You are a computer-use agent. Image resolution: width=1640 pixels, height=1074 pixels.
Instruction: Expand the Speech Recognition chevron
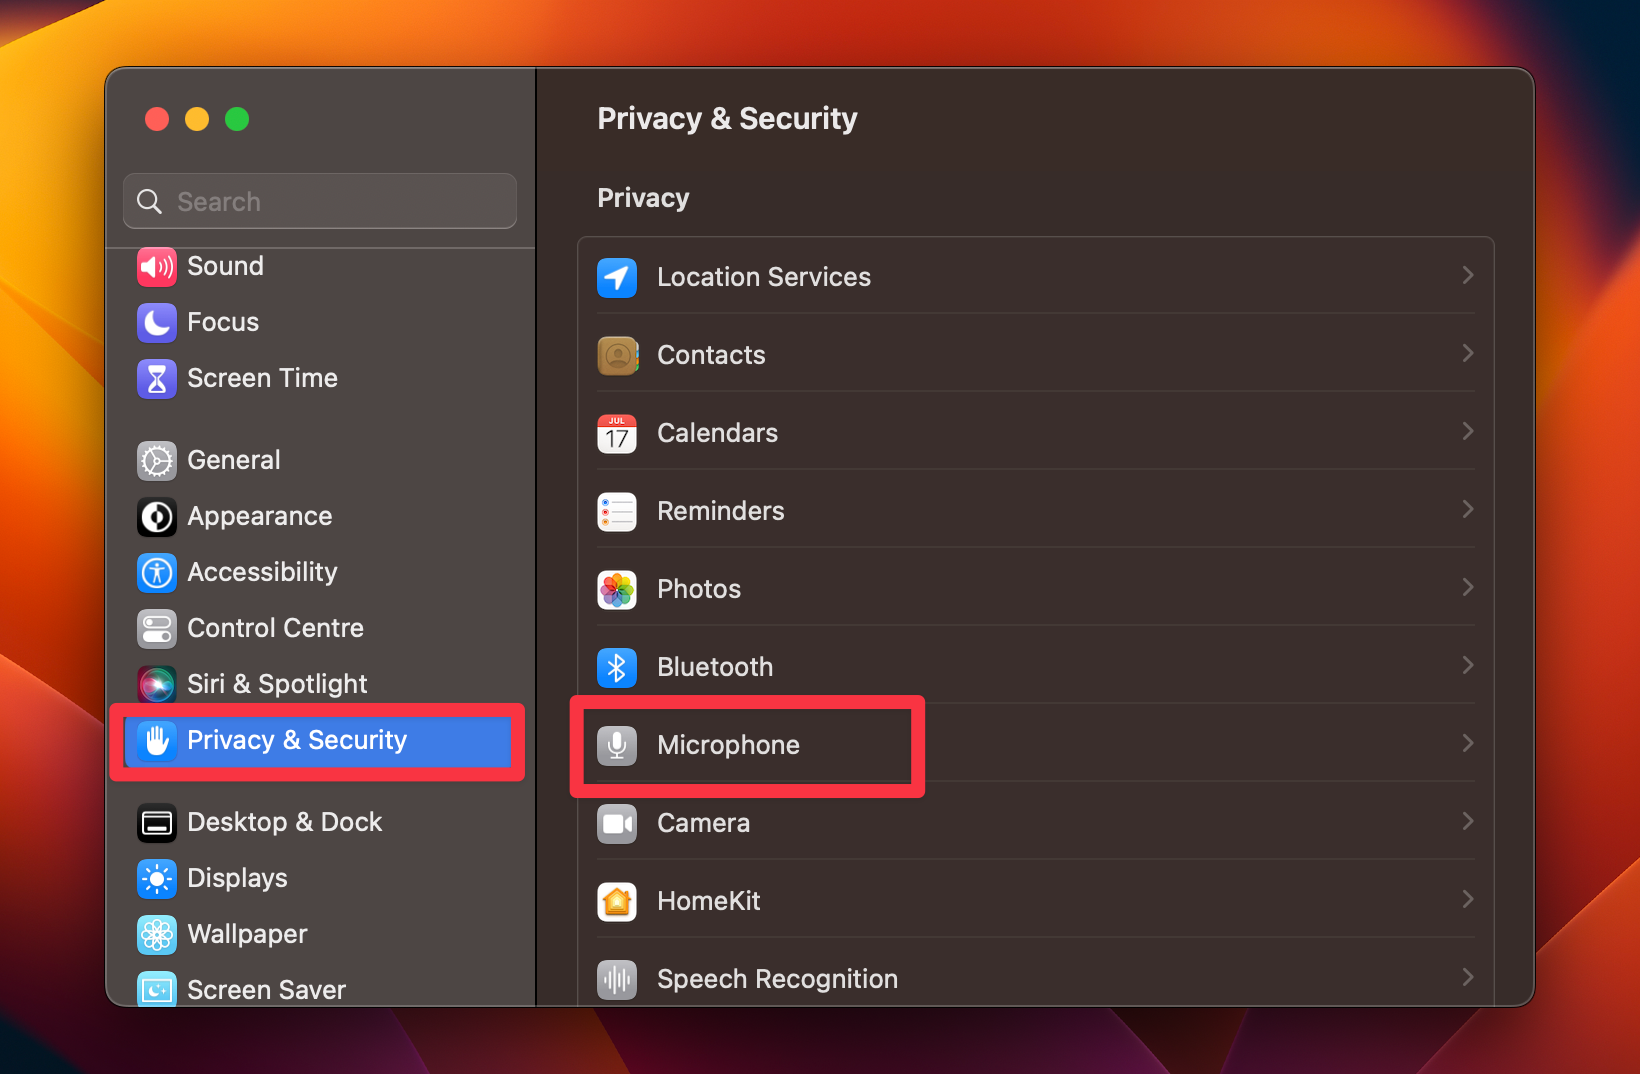(x=1467, y=977)
